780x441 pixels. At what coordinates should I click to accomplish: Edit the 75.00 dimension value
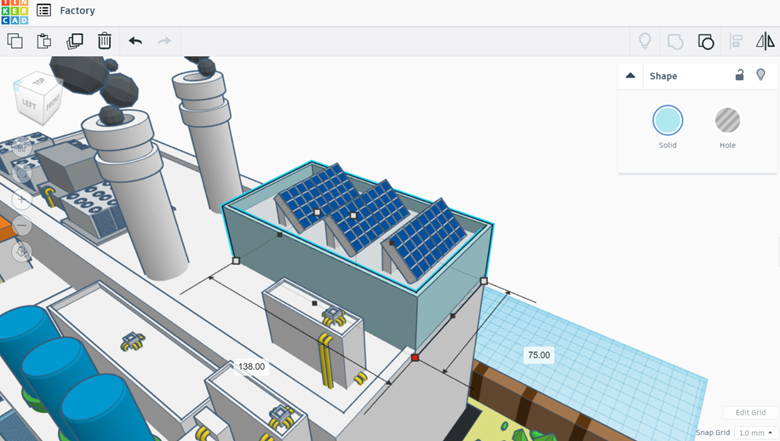tap(539, 355)
